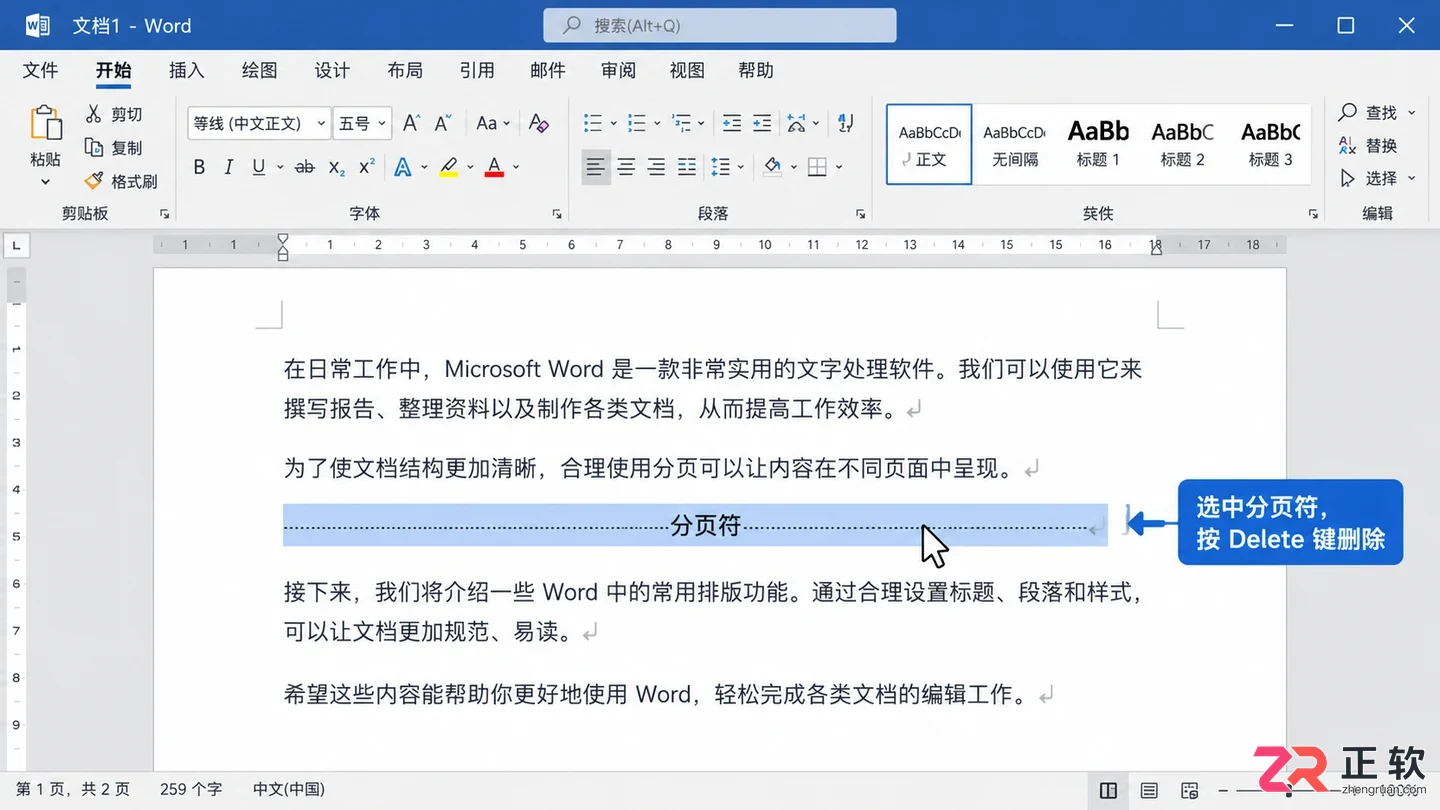The width and height of the screenshot is (1440, 810).
Task: Toggle read mode view in status bar
Action: [x=1108, y=790]
